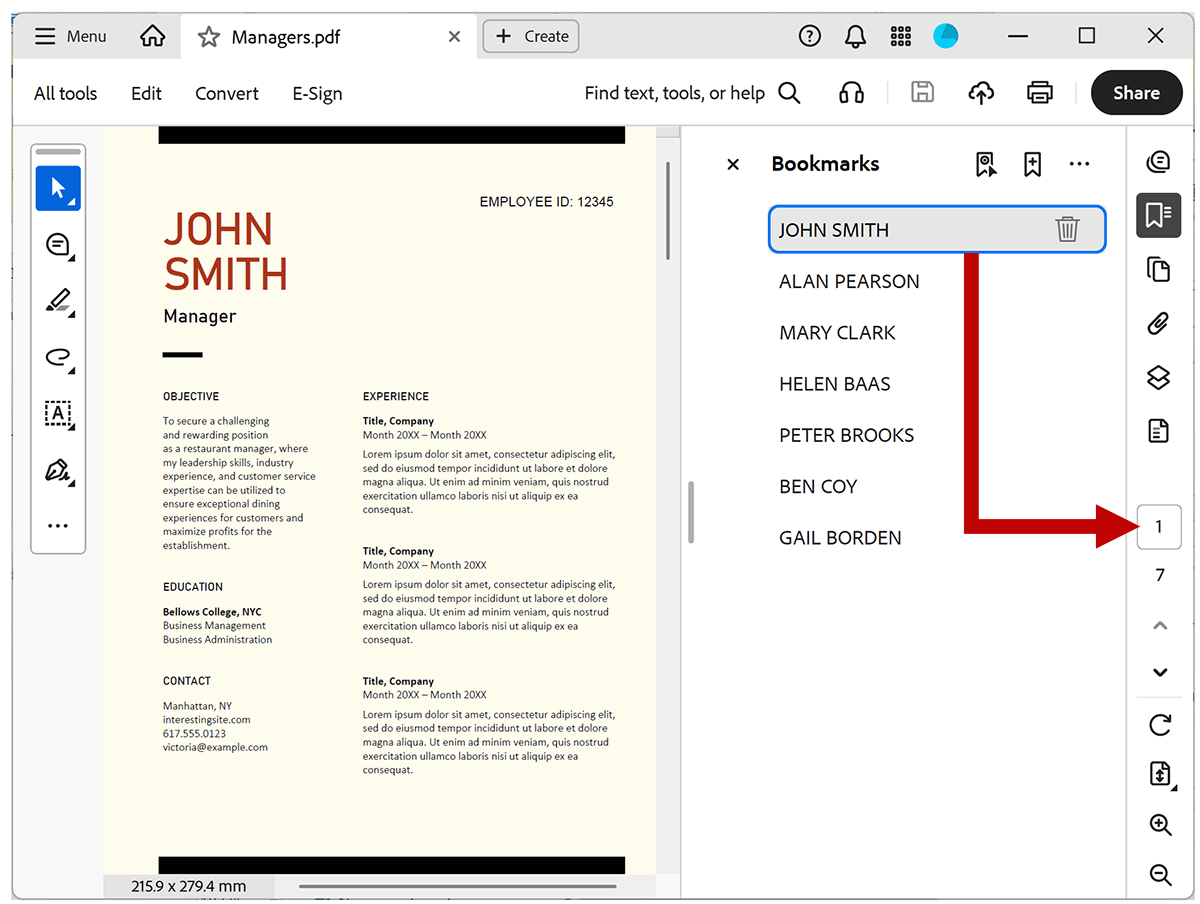Open the page thumbnails panel
Image resolution: width=1200 pixels, height=904 pixels.
tap(1159, 269)
